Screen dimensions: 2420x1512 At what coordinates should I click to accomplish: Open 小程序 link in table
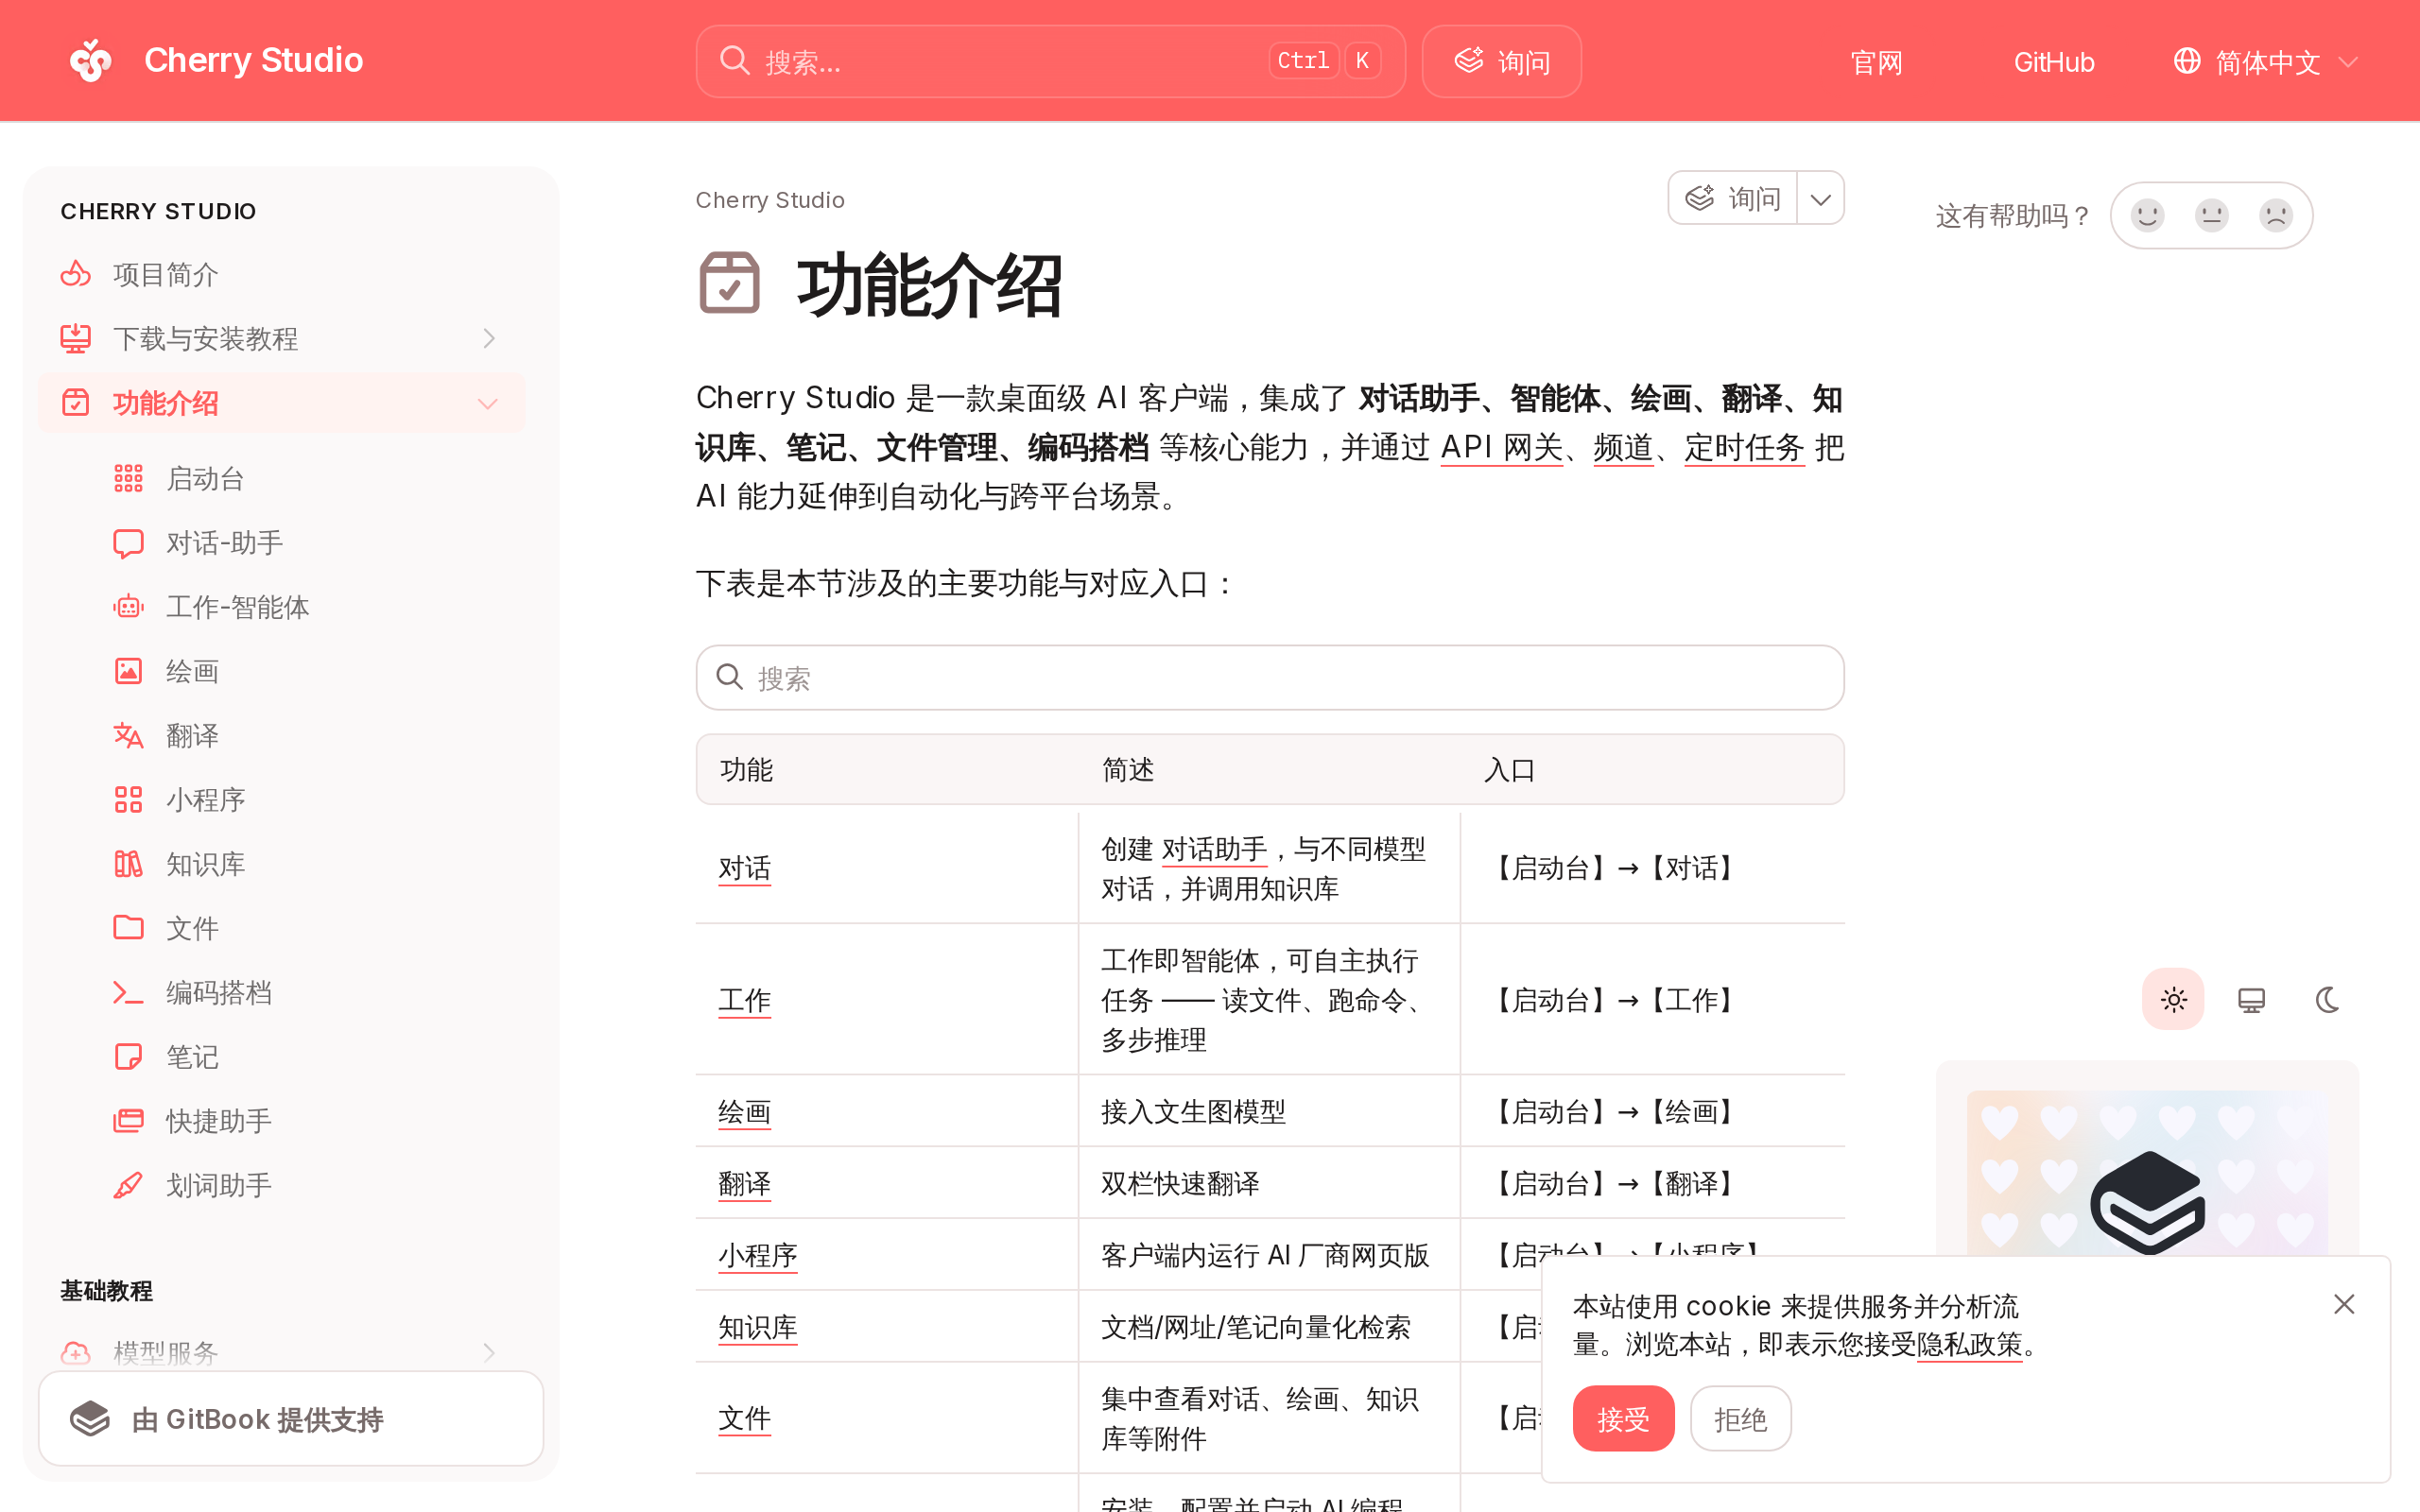tap(757, 1256)
